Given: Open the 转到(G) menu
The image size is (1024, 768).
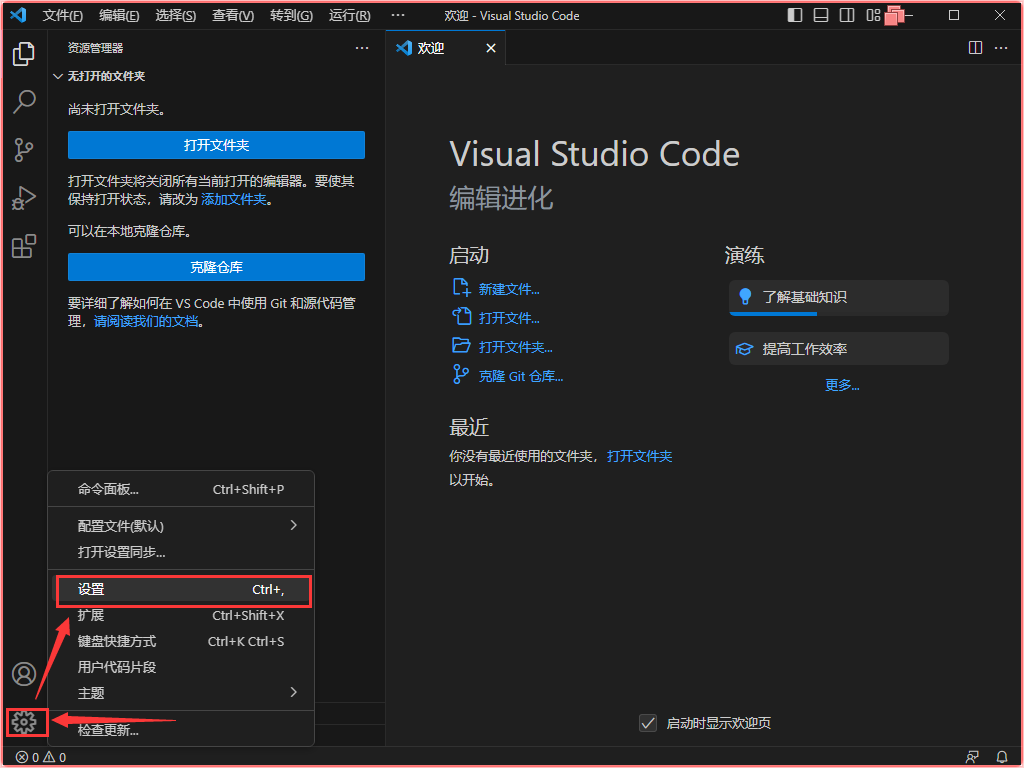Looking at the screenshot, I should coord(291,15).
